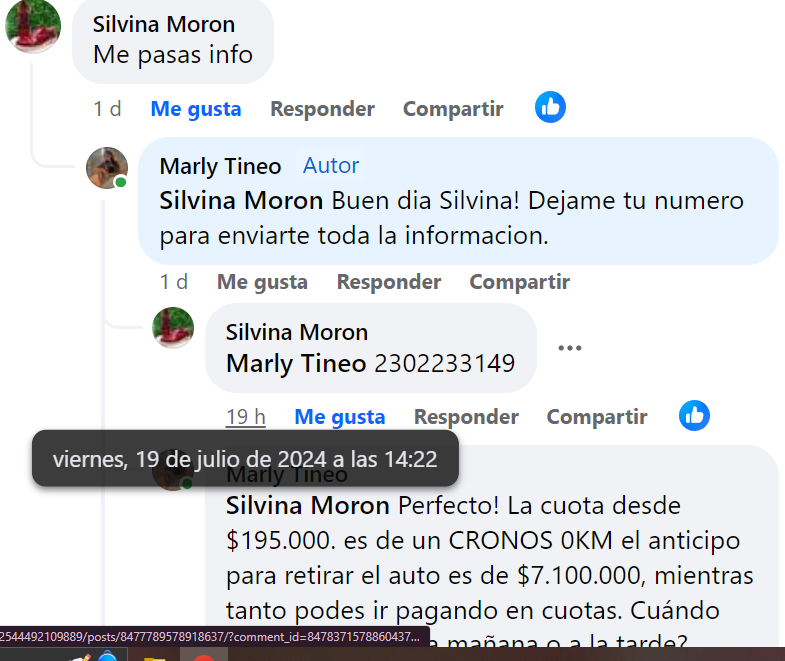Toggle Me gusta on Marly Tineo's Autor reply
This screenshot has height=661, width=785.
(262, 282)
